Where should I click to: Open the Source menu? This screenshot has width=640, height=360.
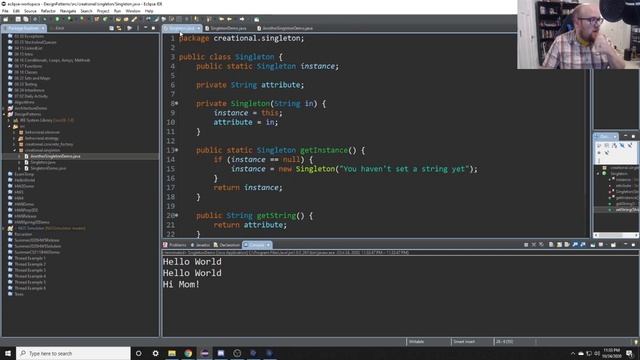pyautogui.click(x=30, y=11)
